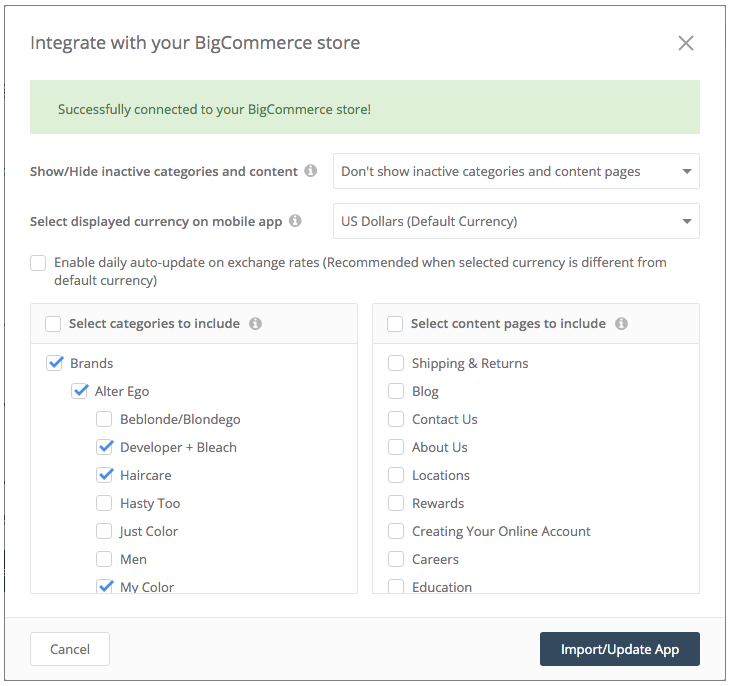Check the Select categories to include box
730x686 pixels.
pyautogui.click(x=52, y=323)
